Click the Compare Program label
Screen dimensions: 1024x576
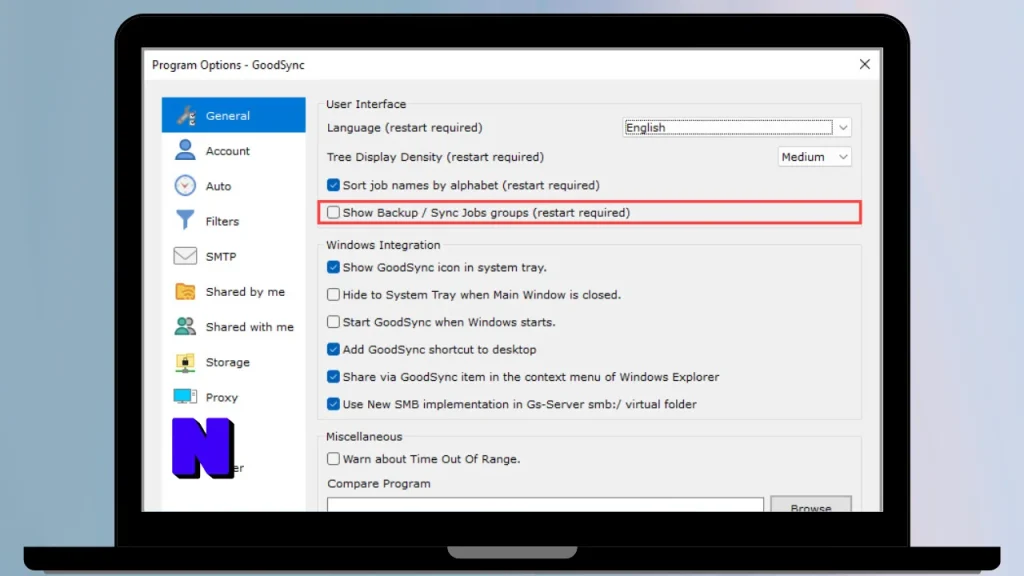pos(379,484)
